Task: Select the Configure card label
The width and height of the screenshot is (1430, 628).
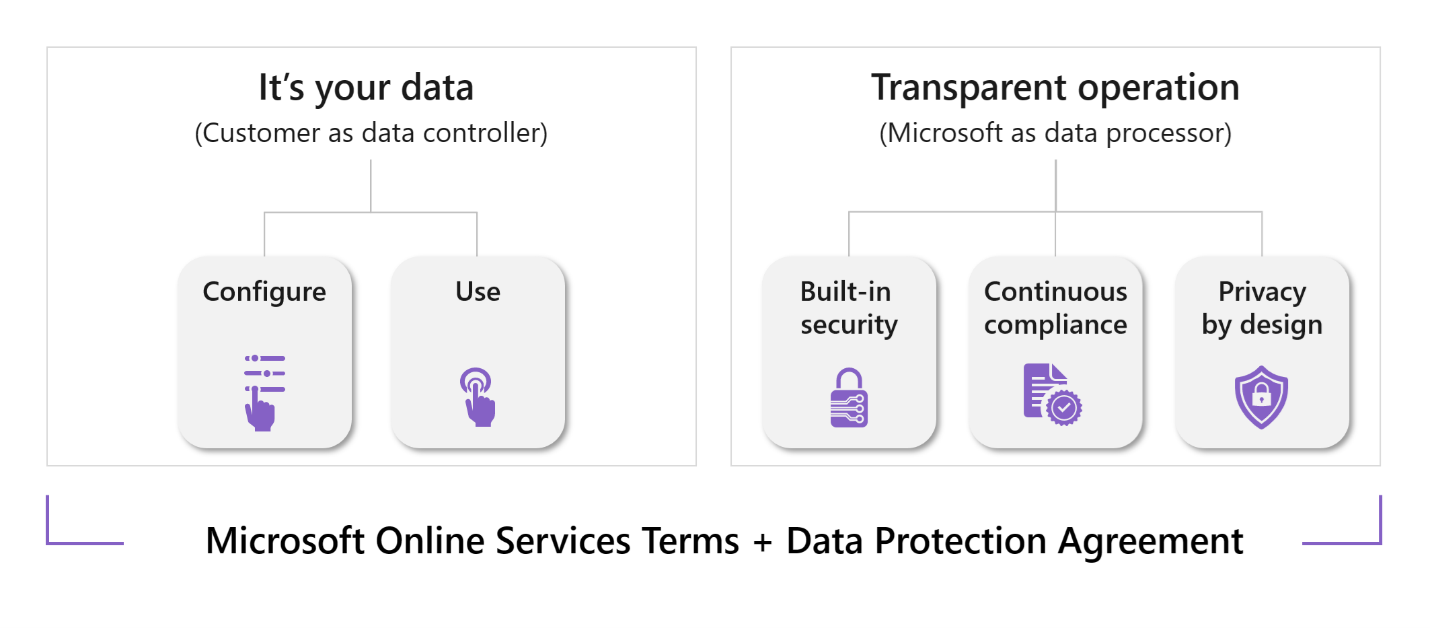Action: tap(264, 292)
